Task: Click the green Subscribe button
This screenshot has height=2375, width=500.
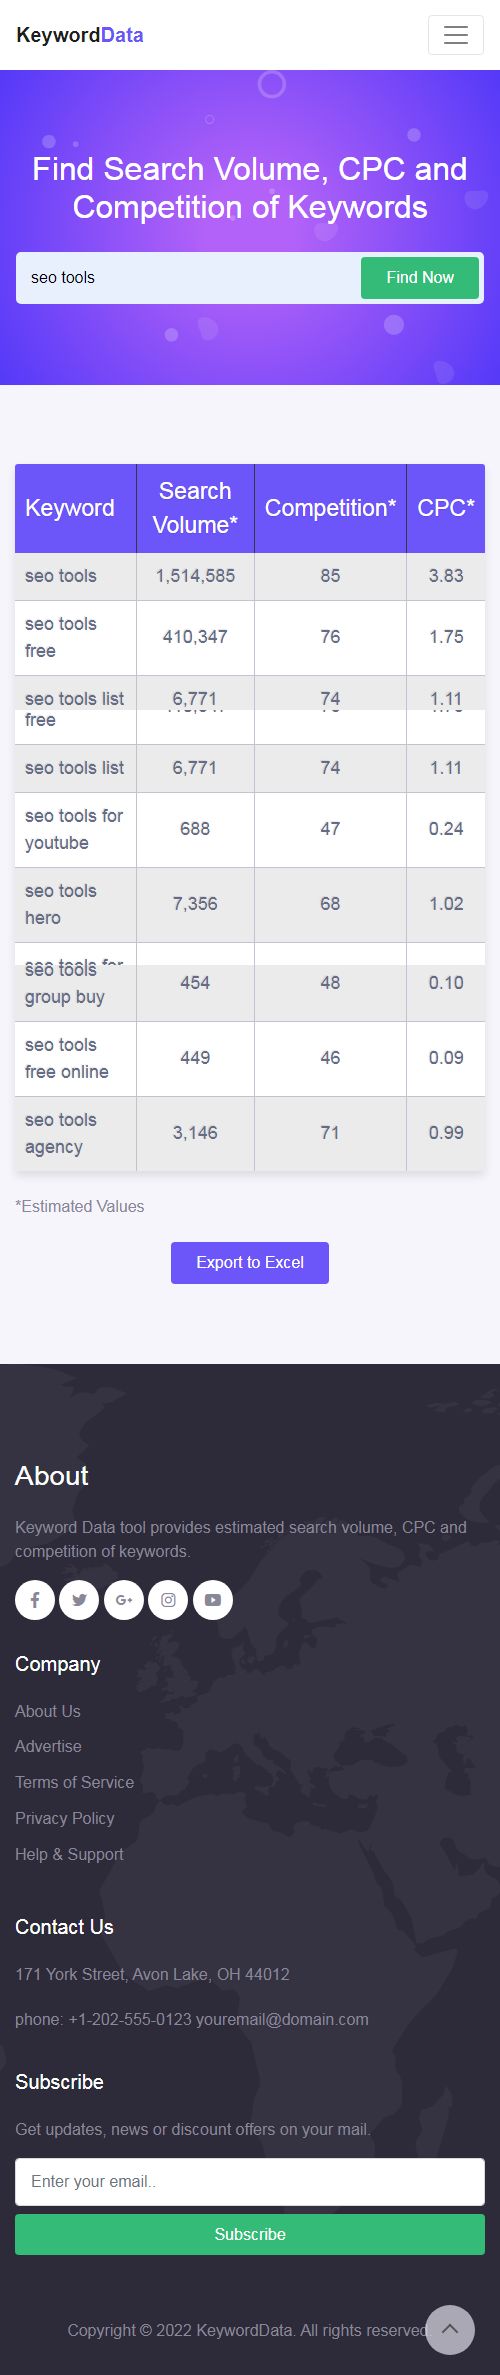Action: click(x=250, y=2234)
